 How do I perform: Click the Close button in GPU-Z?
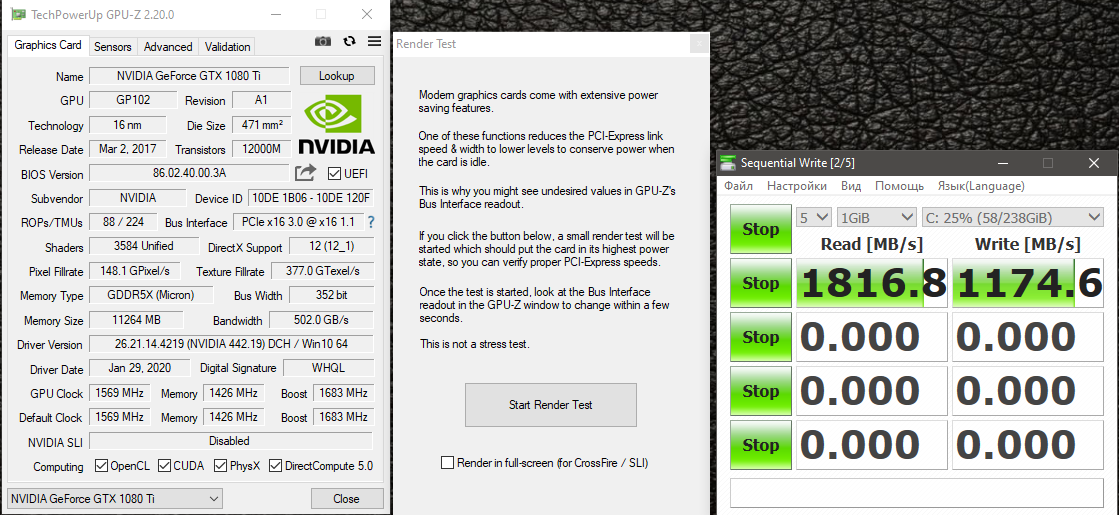(347, 499)
